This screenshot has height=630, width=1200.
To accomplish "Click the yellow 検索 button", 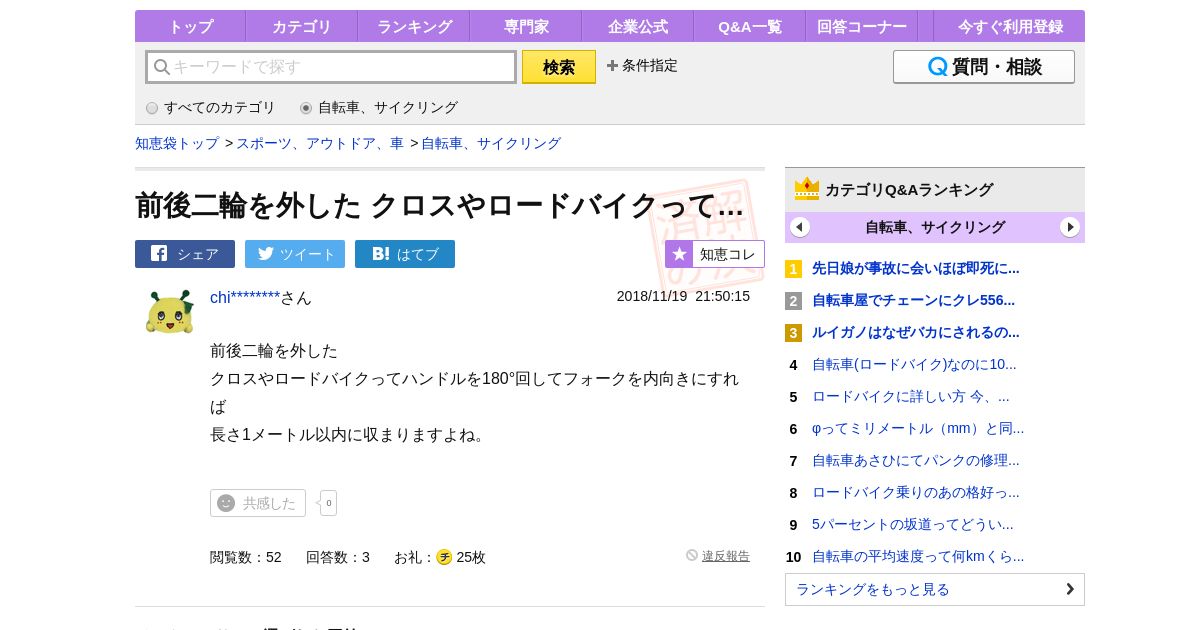I will point(559,67).
